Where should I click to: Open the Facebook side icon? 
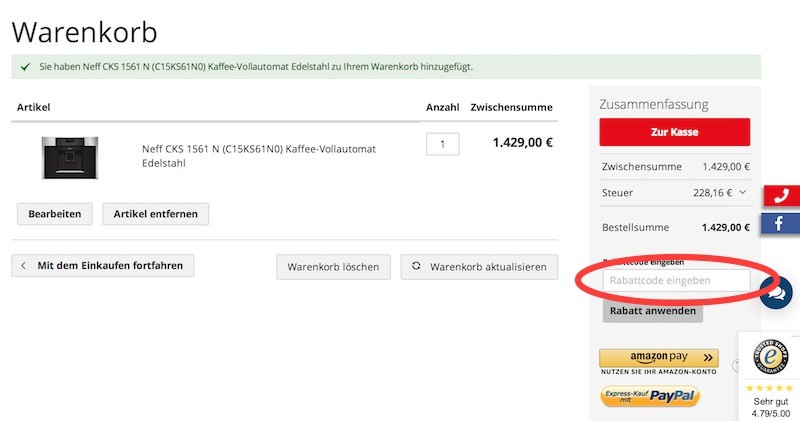pyautogui.click(x=780, y=224)
